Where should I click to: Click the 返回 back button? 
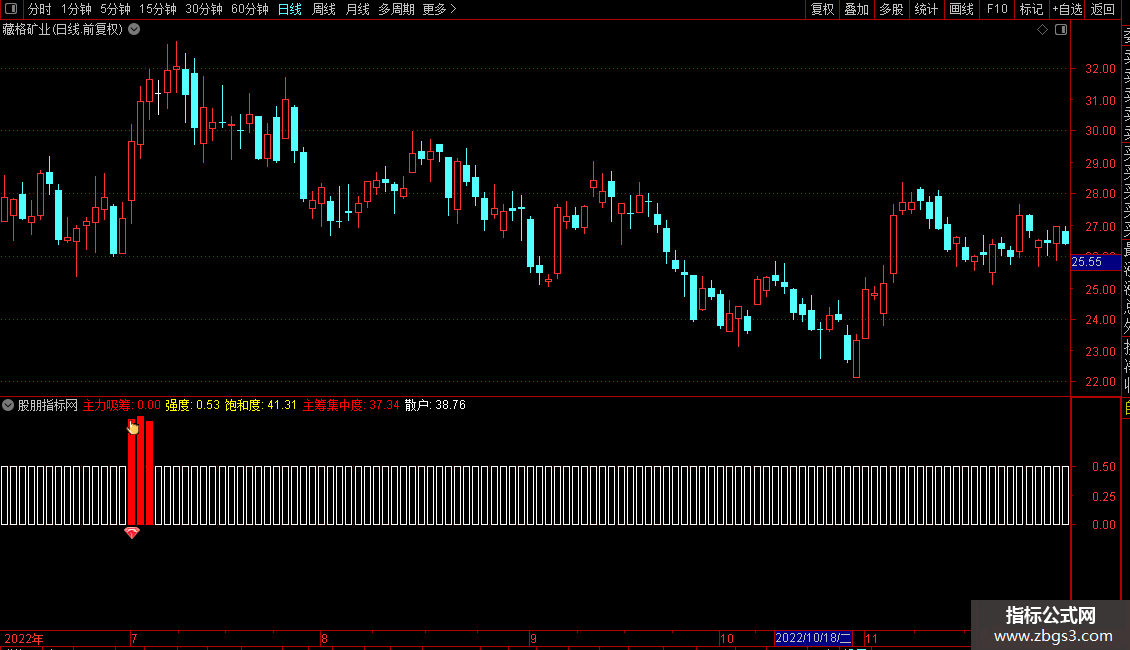(x=1103, y=9)
